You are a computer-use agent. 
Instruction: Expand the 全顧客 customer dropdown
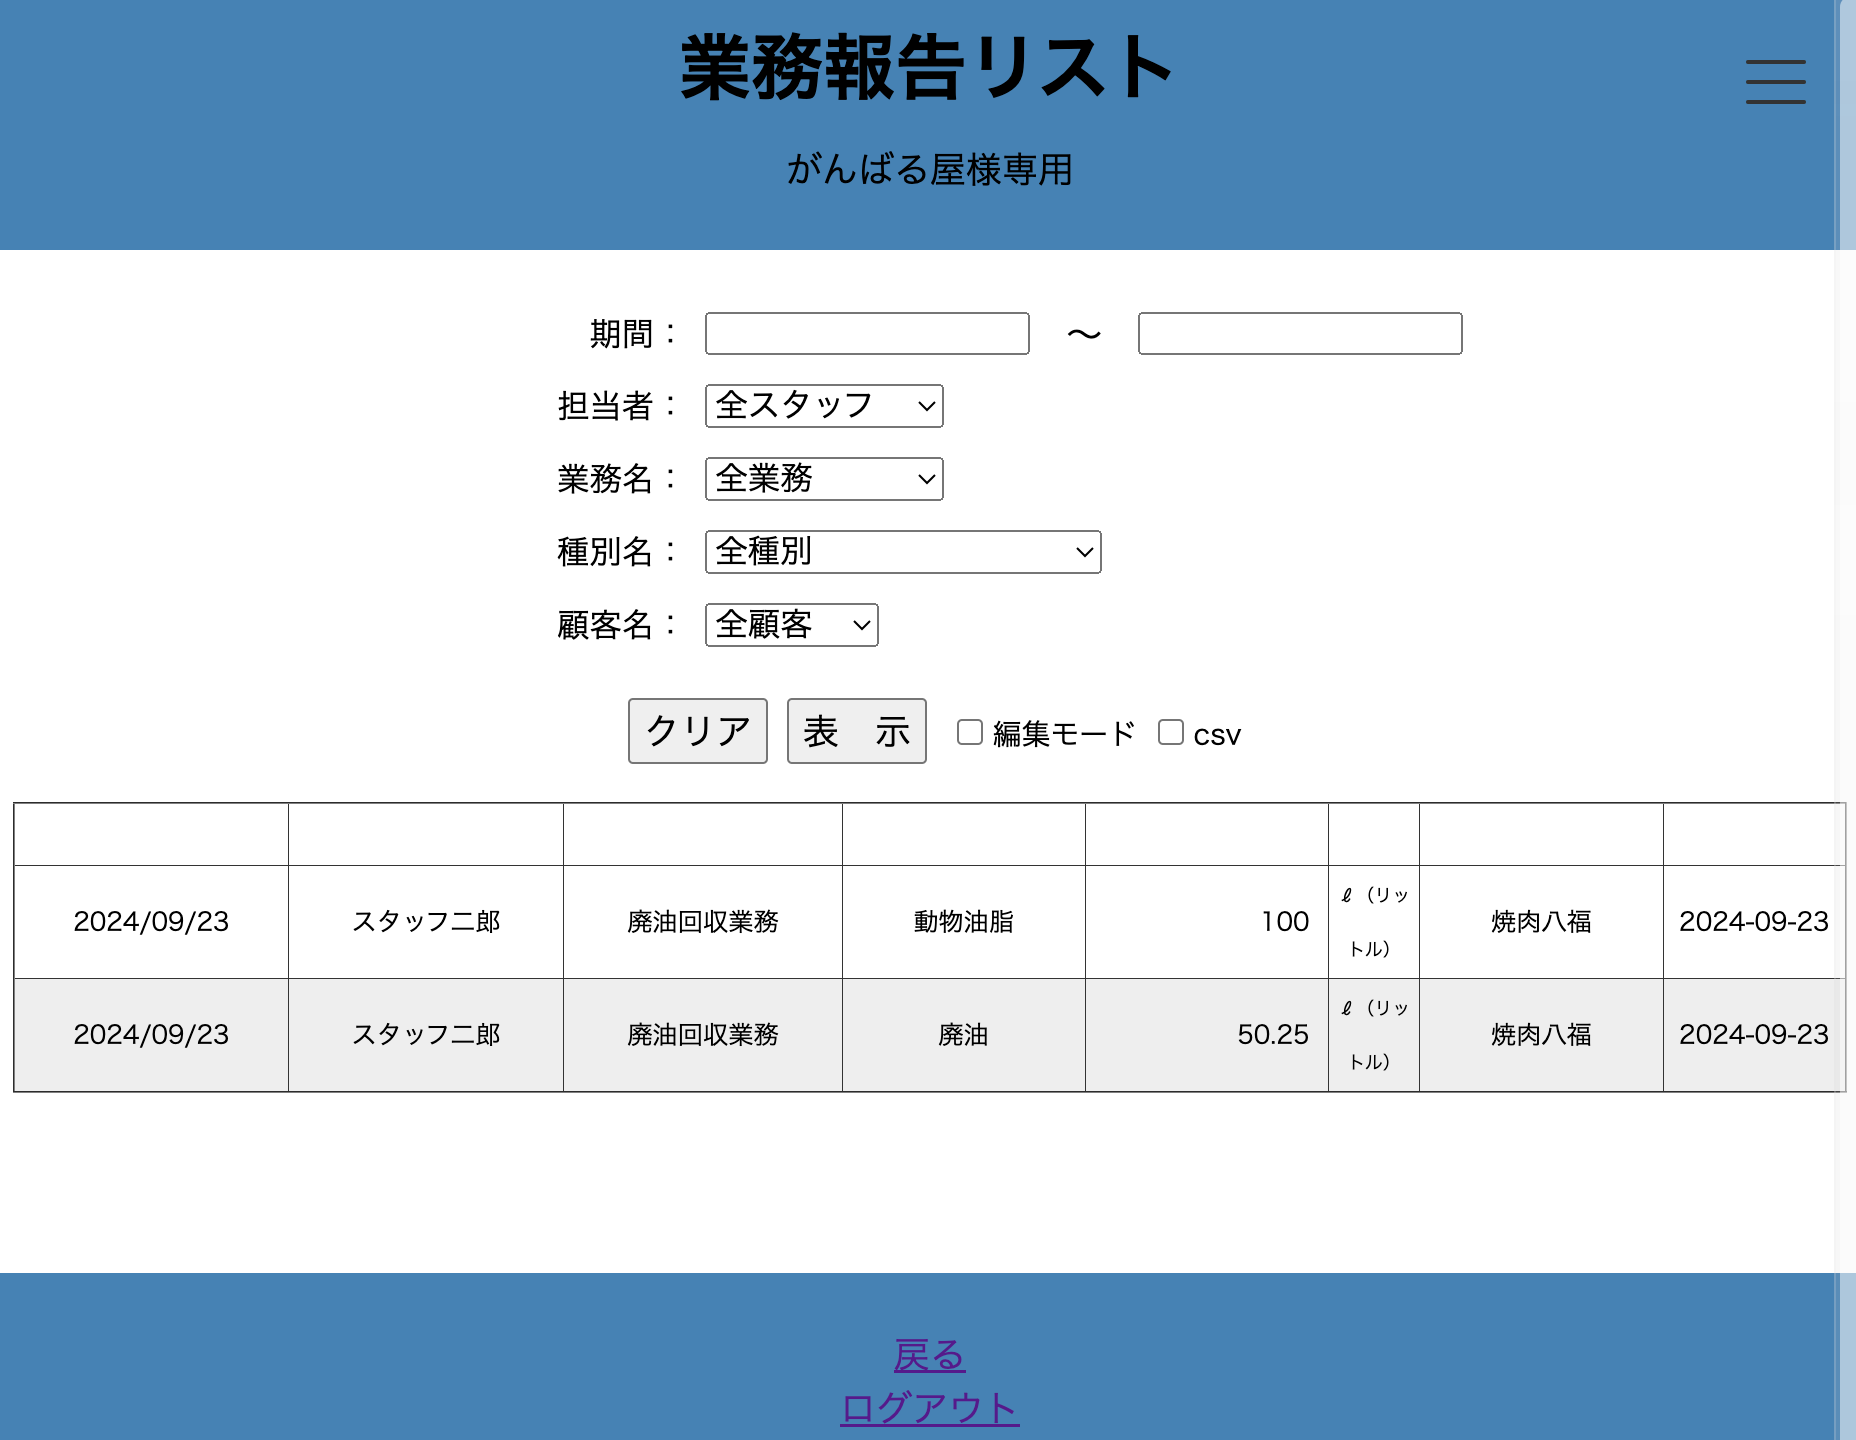pyautogui.click(x=791, y=625)
